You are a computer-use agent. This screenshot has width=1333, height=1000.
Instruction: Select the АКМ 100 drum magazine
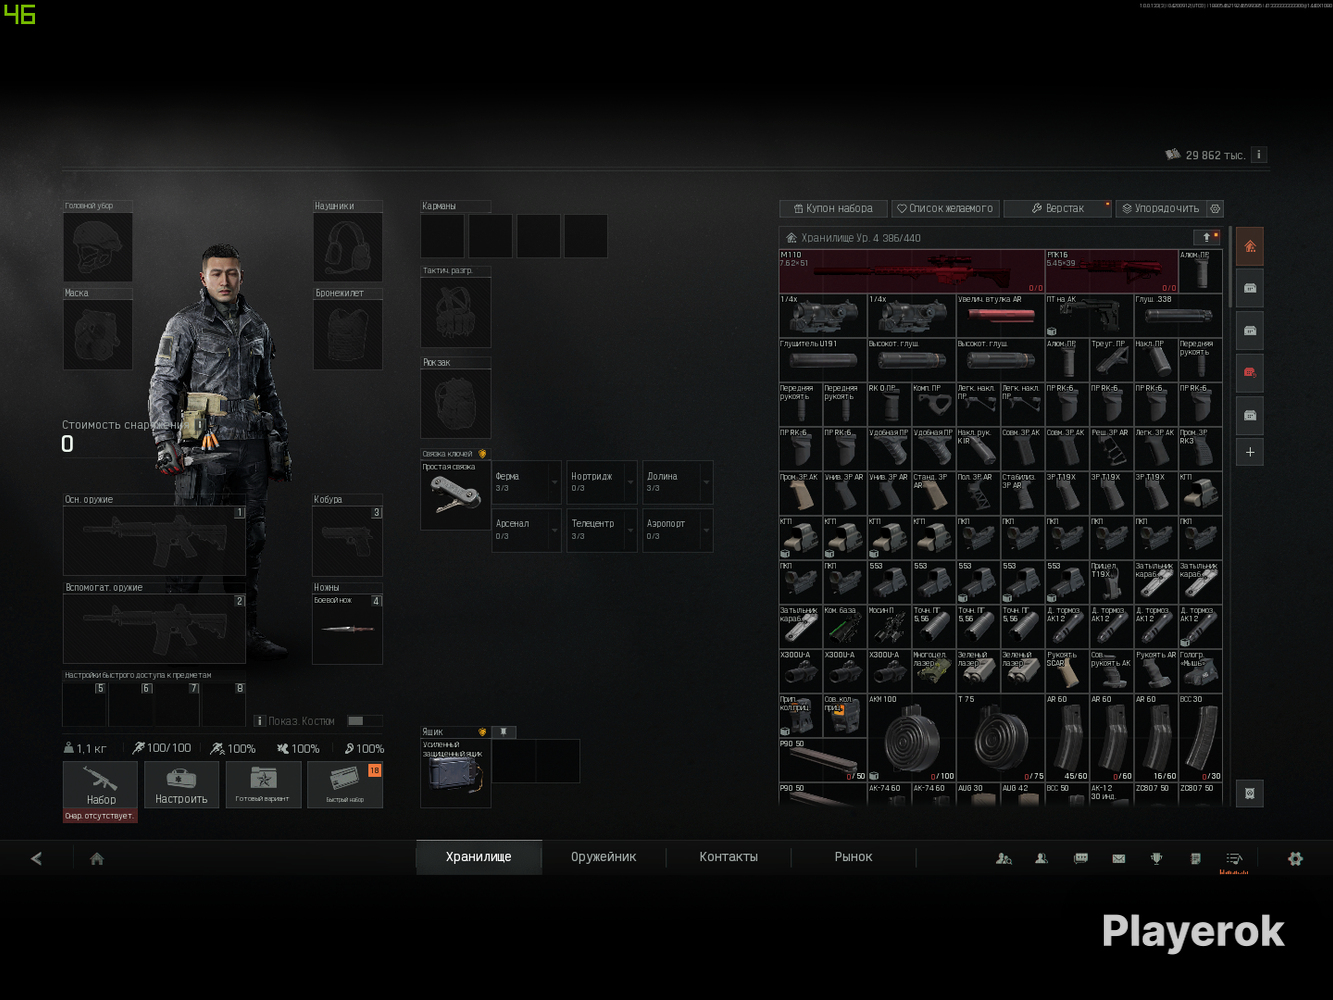click(x=911, y=738)
